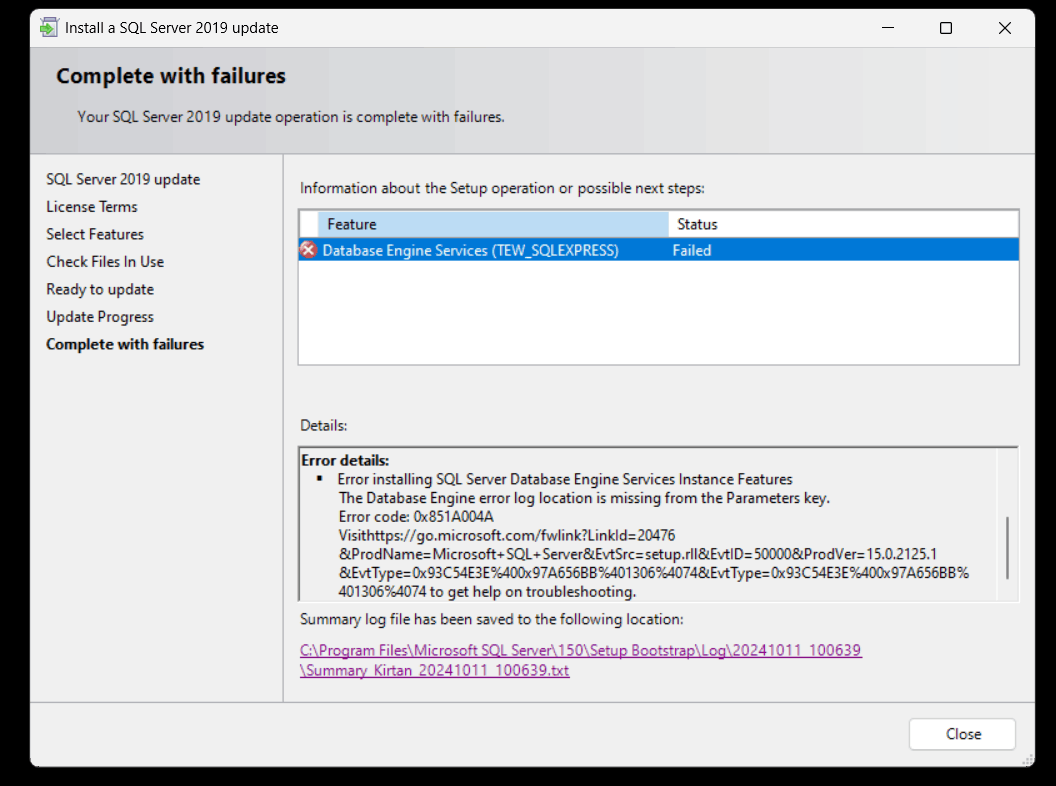This screenshot has height=786, width=1056.
Task: Click the minimize window icon
Action: [886, 28]
